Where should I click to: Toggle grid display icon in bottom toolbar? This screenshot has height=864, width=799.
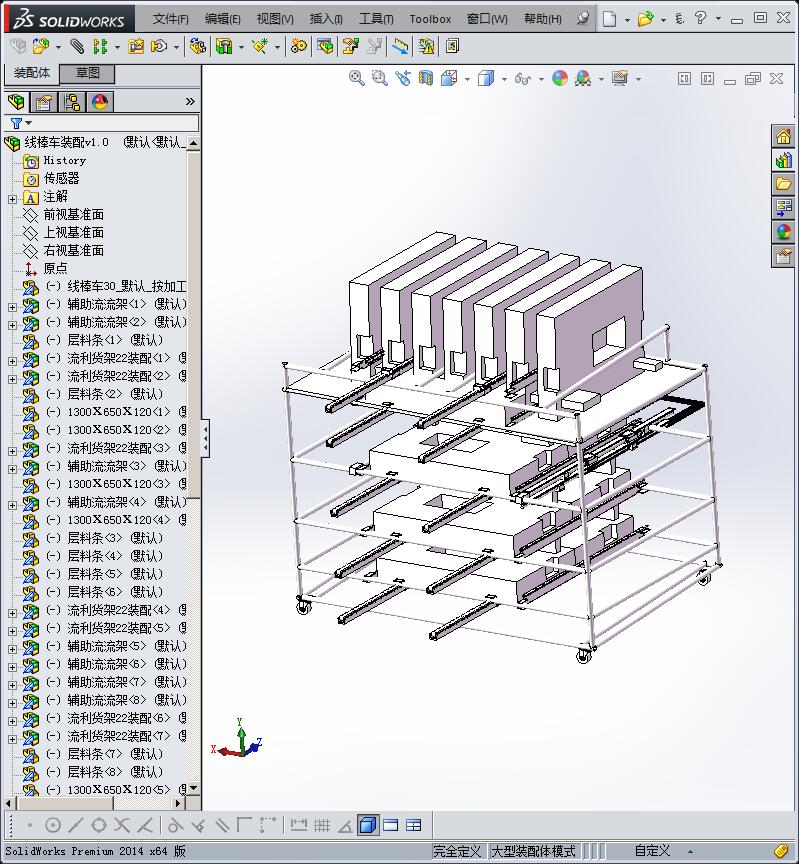click(x=322, y=825)
